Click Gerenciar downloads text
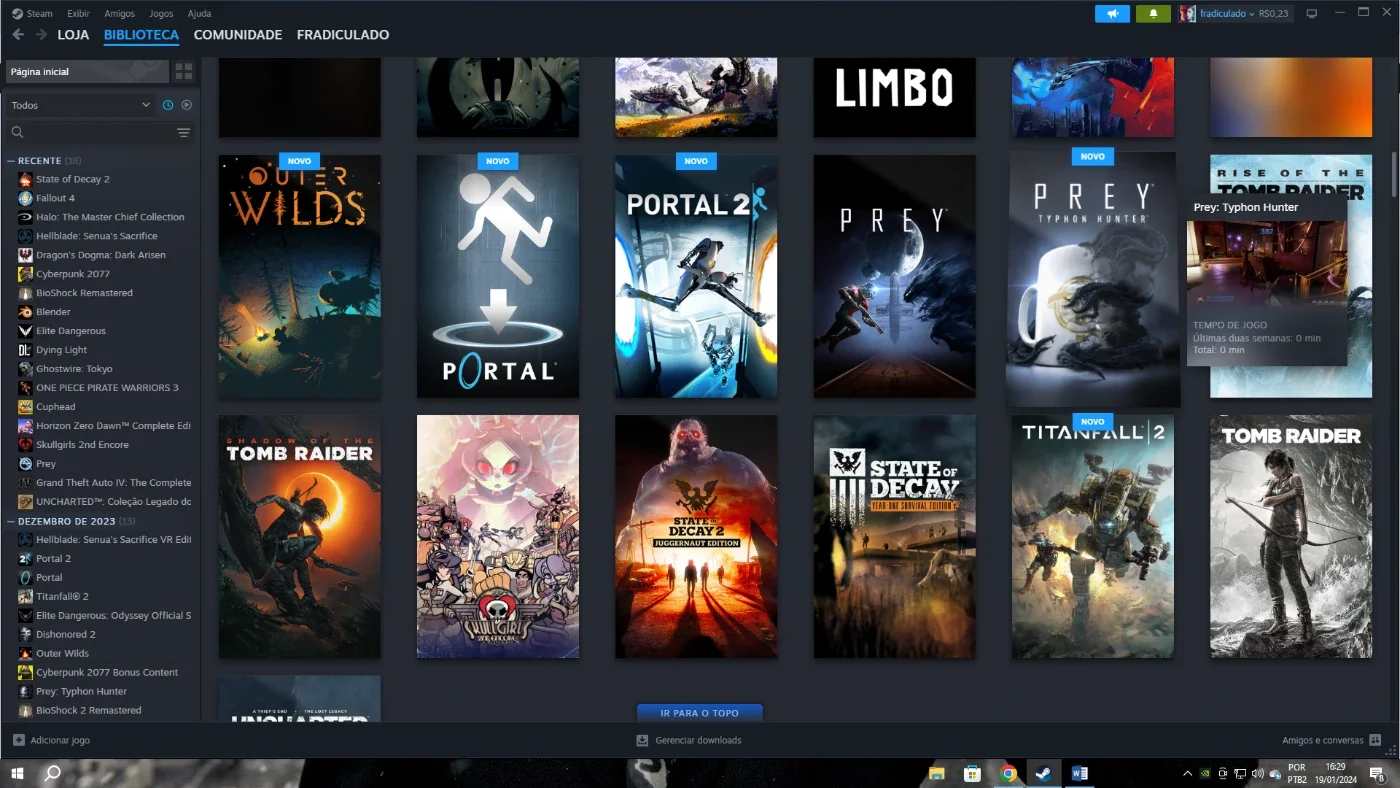The height and width of the screenshot is (788, 1400). (x=698, y=740)
